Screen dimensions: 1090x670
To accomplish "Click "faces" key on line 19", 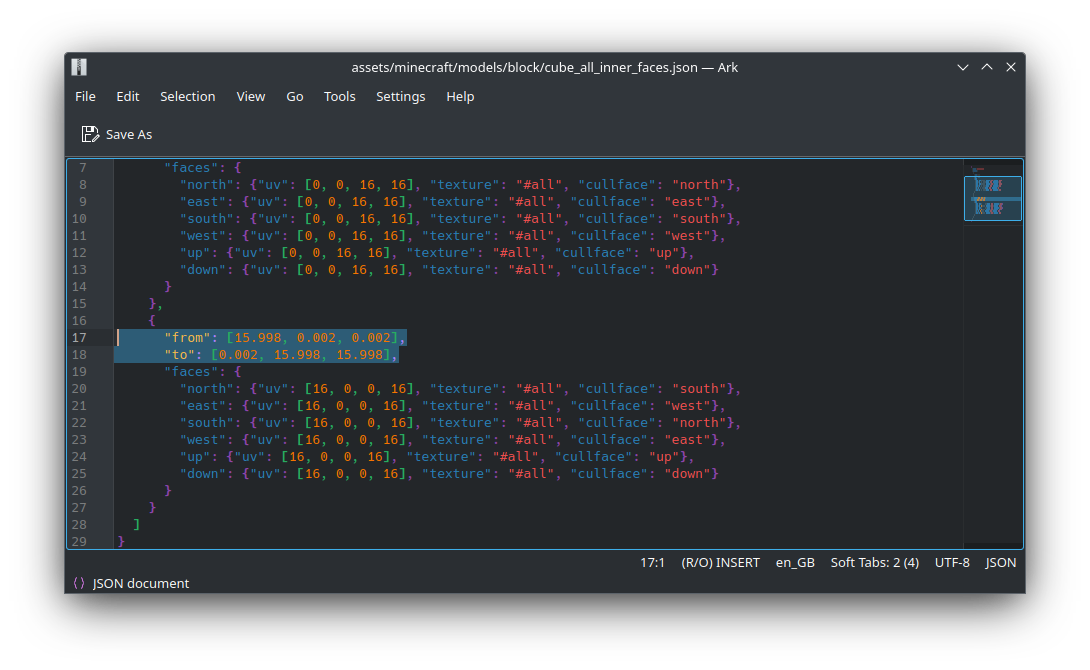I will [191, 372].
